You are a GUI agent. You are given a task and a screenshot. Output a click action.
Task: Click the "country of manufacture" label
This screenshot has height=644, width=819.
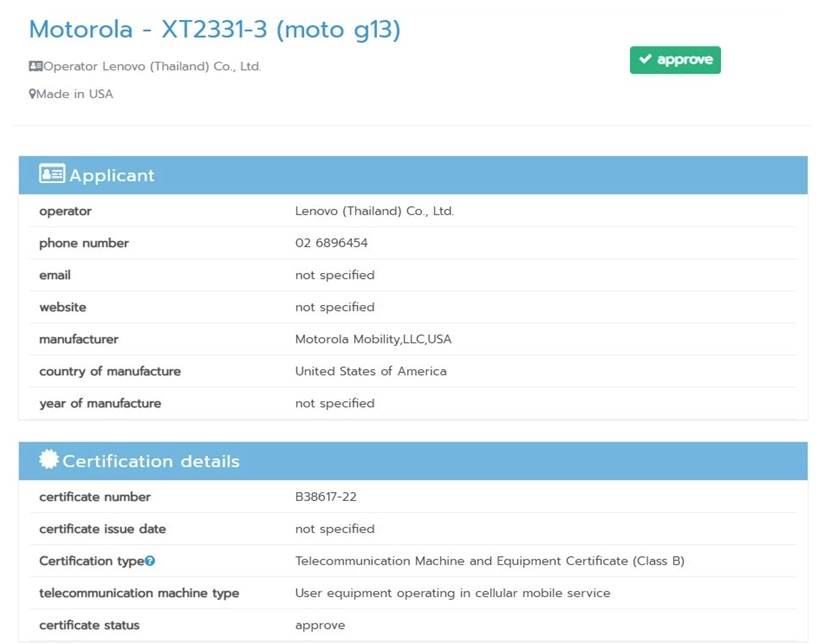tap(110, 371)
